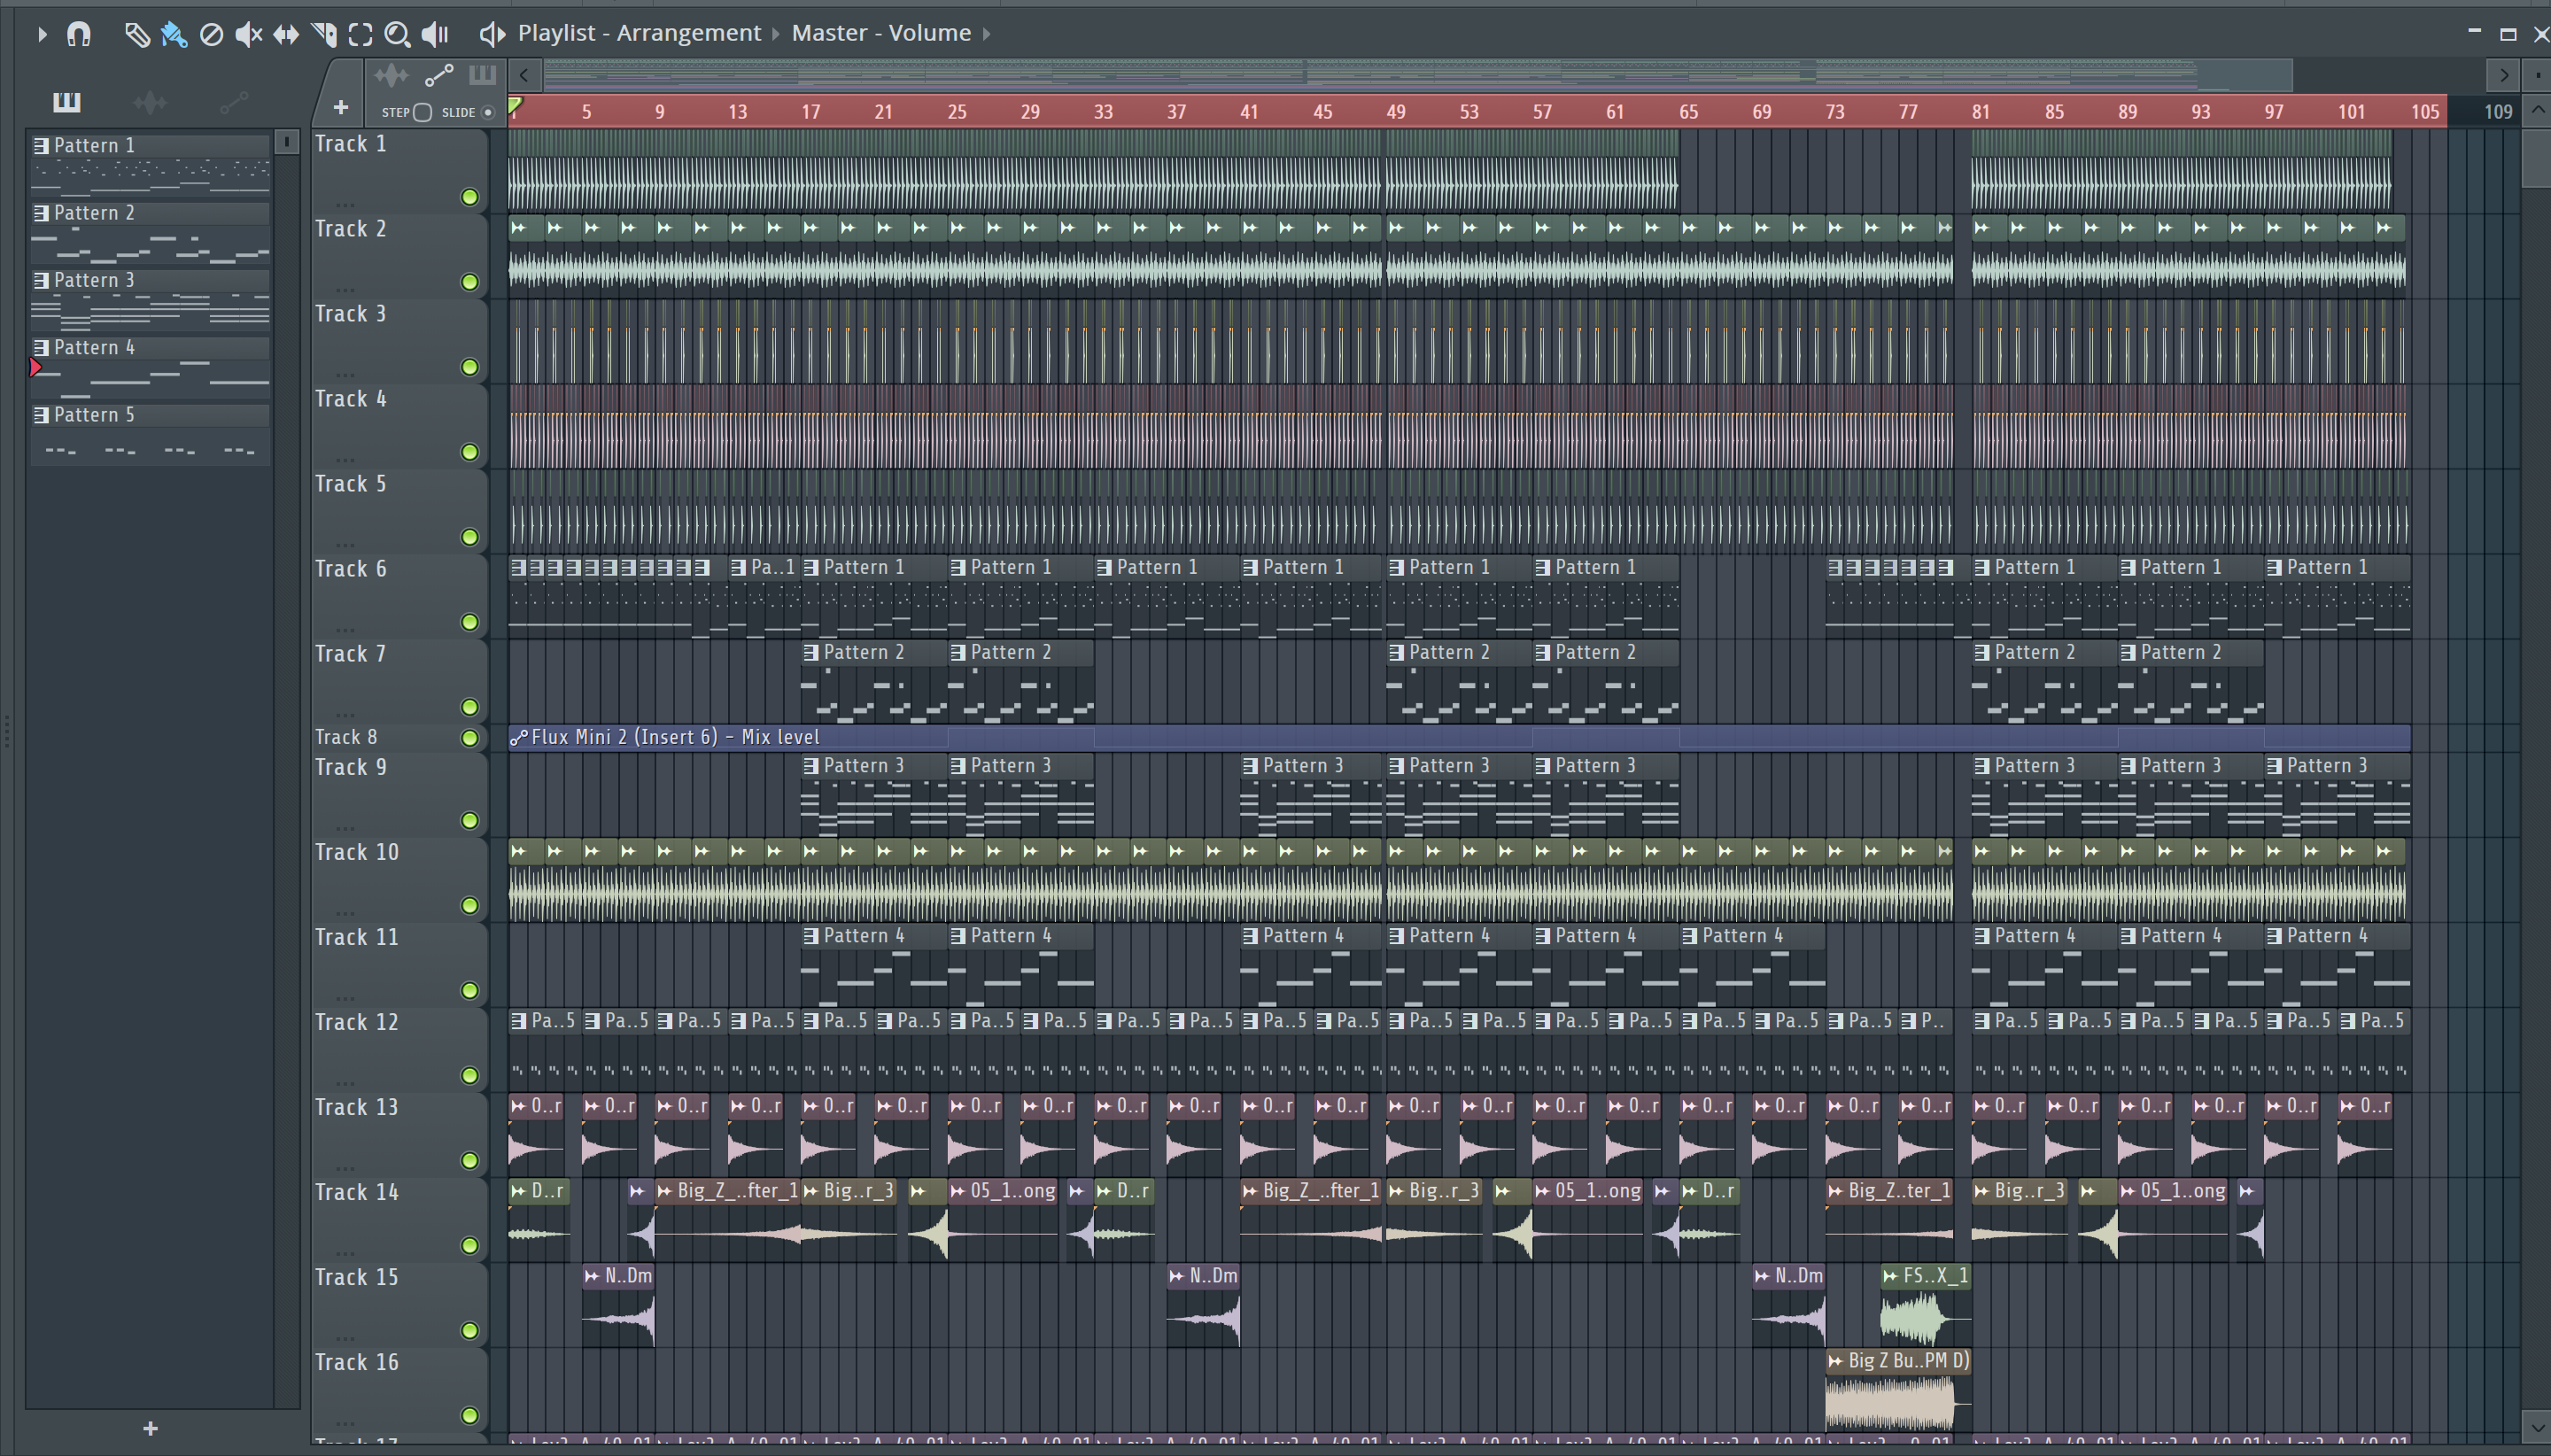Select the Mute tool icon
The width and height of the screenshot is (2551, 1456).
[248, 34]
